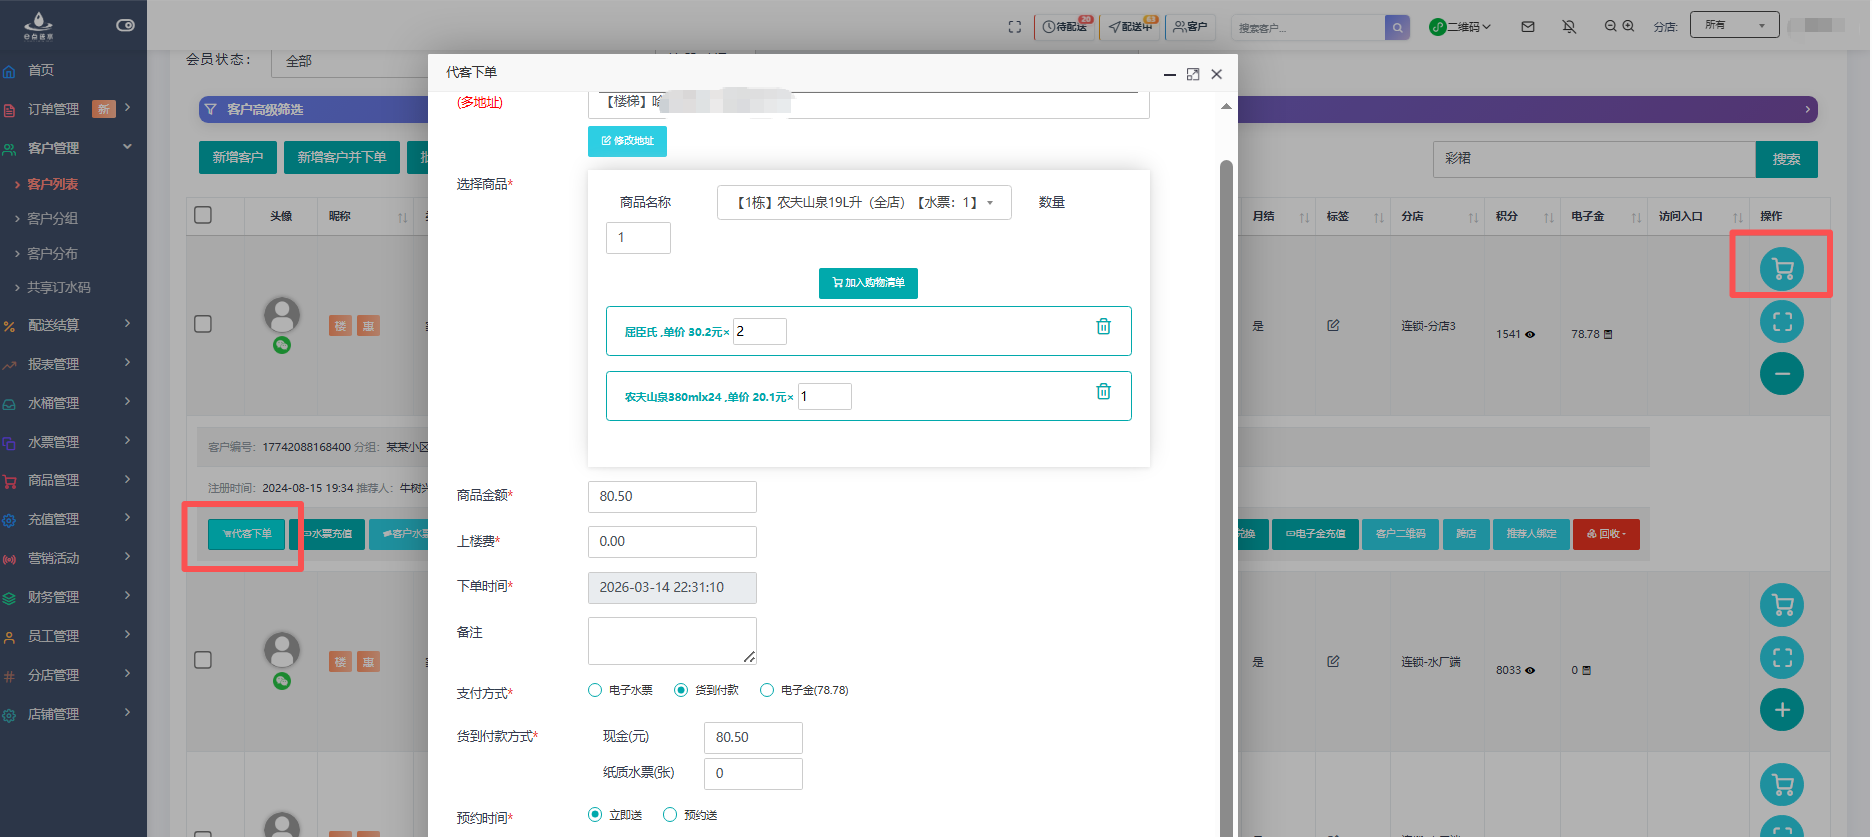Click the 备注 remarks text area
Viewport: 1872px width, 837px height.
click(671, 640)
